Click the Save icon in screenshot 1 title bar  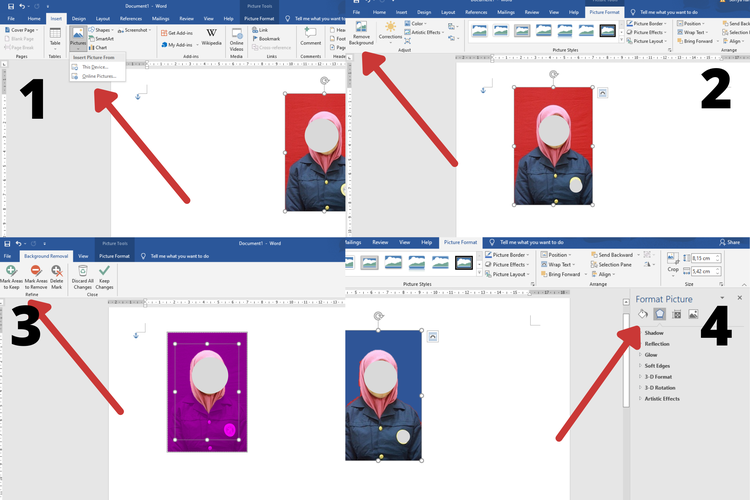click(11, 6)
